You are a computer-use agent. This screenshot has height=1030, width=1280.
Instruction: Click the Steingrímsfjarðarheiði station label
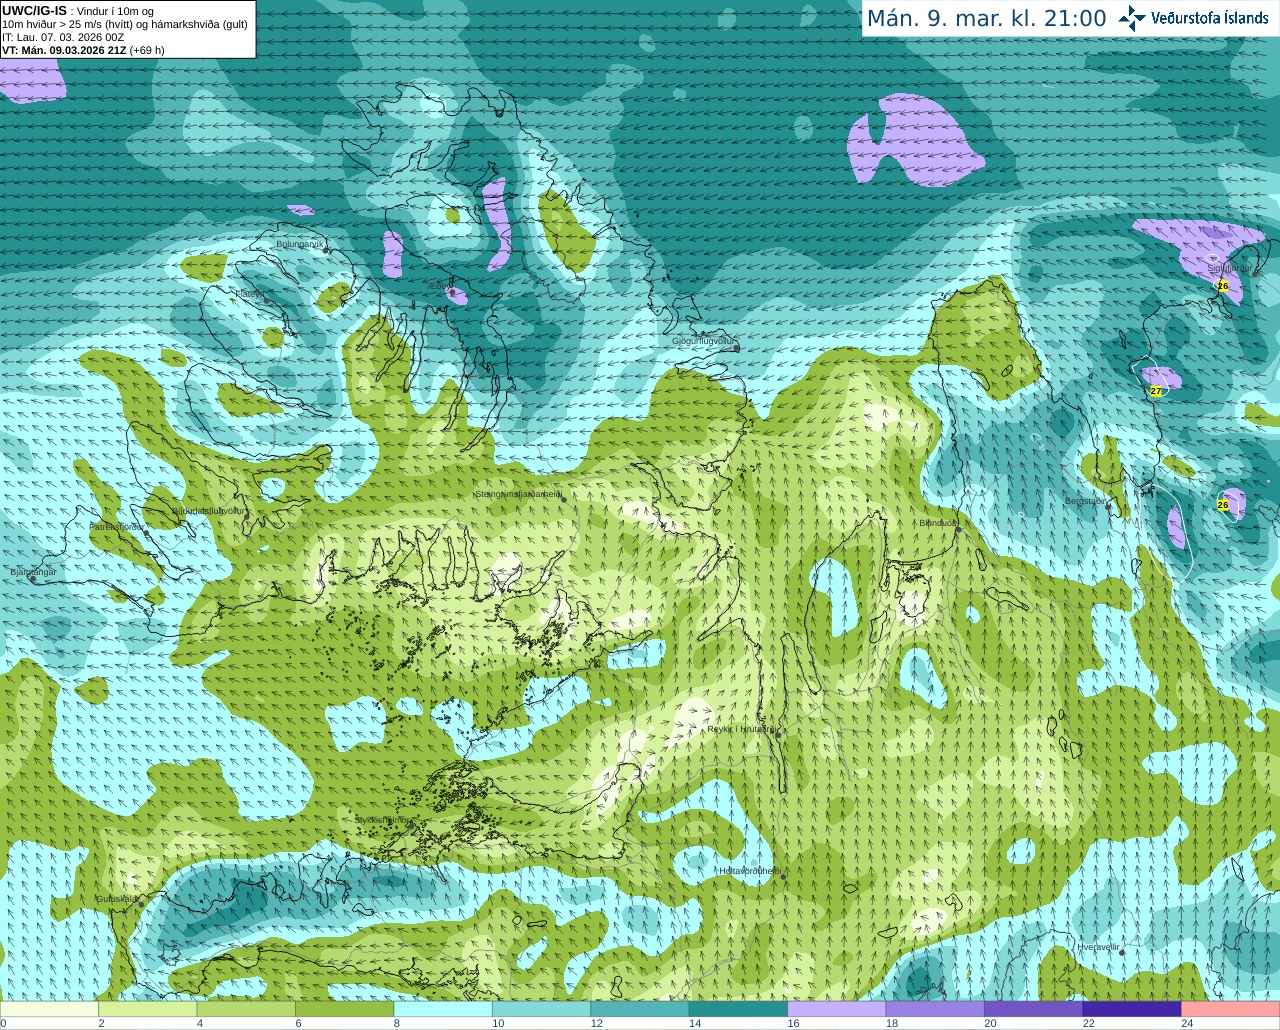517,494
